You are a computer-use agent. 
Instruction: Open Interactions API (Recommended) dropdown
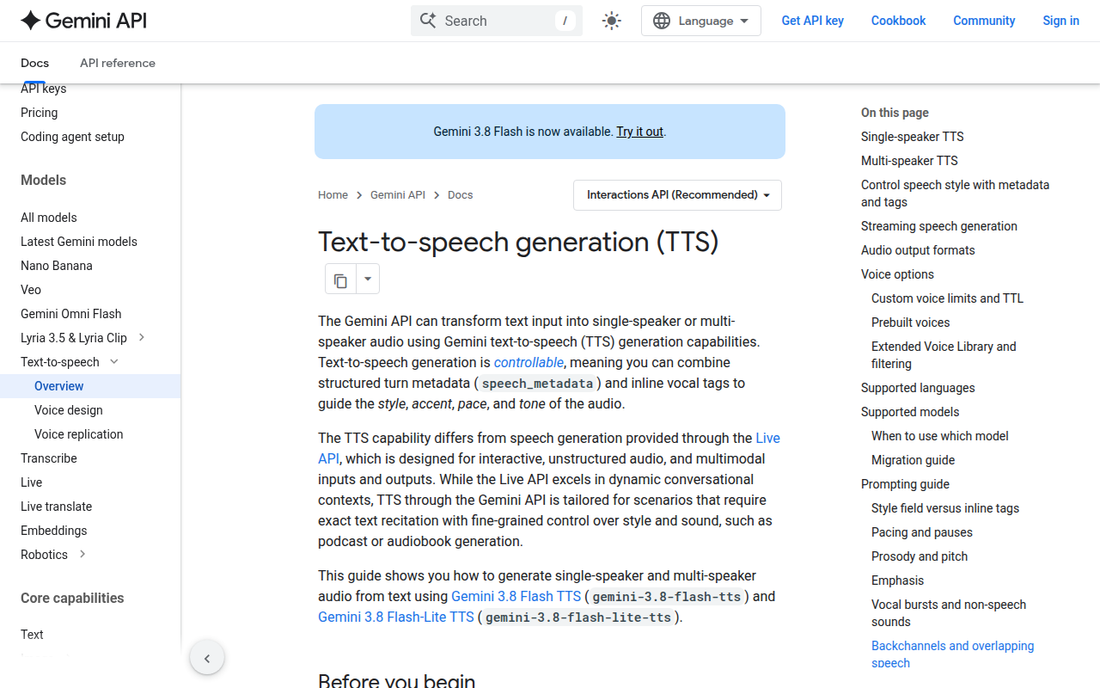(x=677, y=195)
